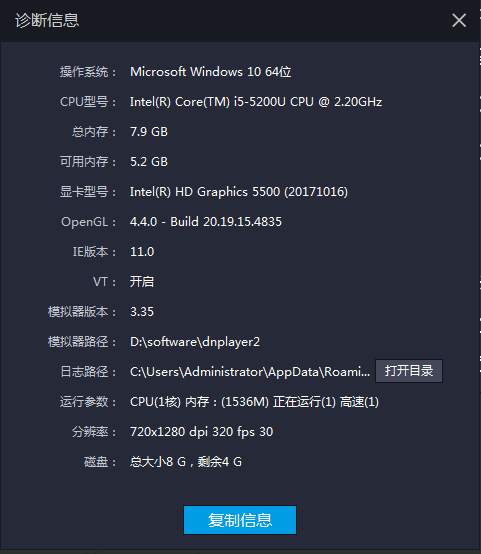The width and height of the screenshot is (481, 554).
Task: Click the 可用内存 label
Action: click(87, 162)
